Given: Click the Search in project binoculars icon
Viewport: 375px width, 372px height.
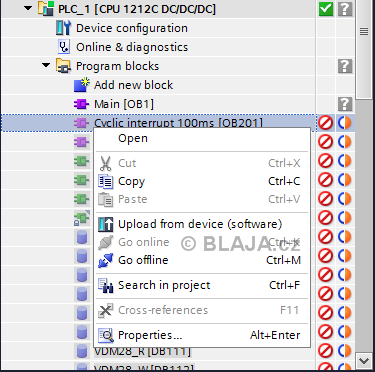Looking at the screenshot, I should [106, 285].
